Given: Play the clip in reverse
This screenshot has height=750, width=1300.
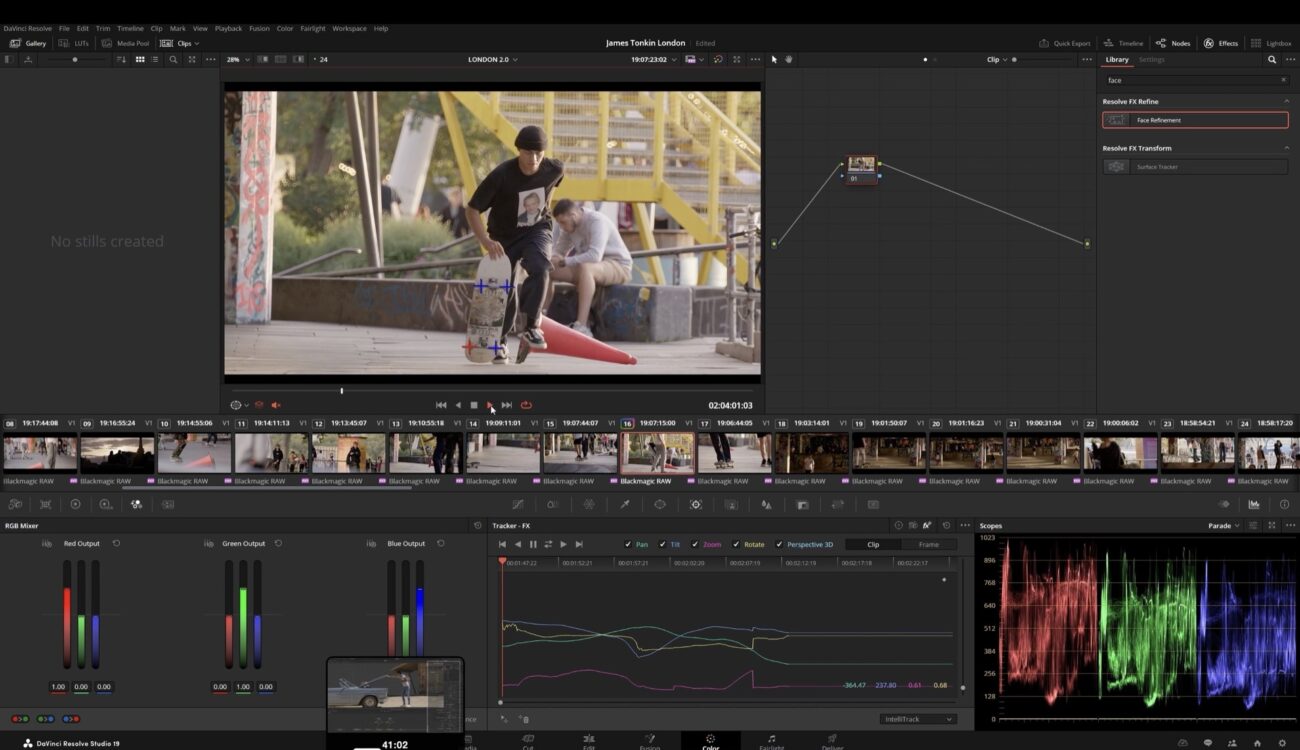Looking at the screenshot, I should 458,405.
